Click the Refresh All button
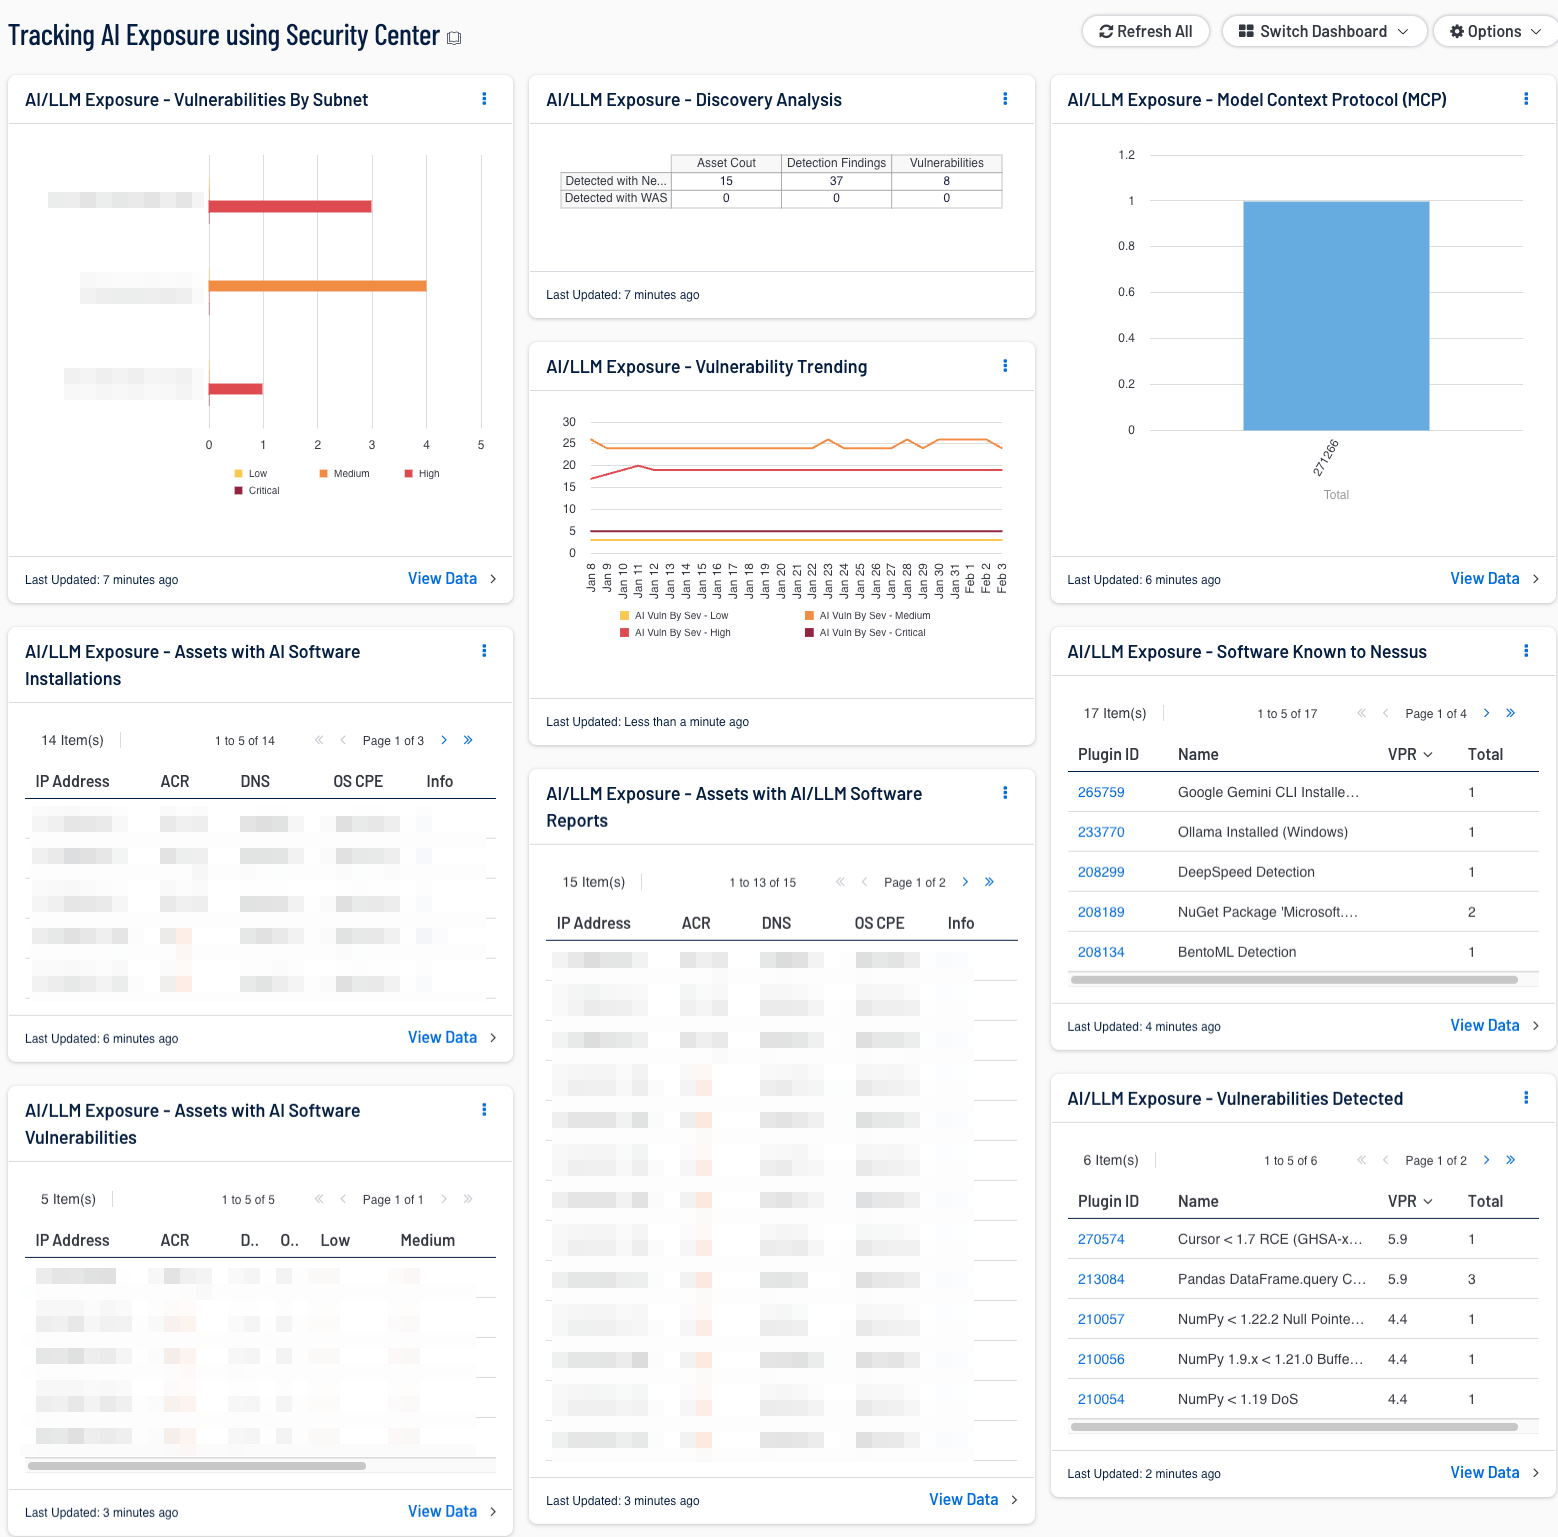Viewport: 1558px width, 1537px height. click(1146, 31)
